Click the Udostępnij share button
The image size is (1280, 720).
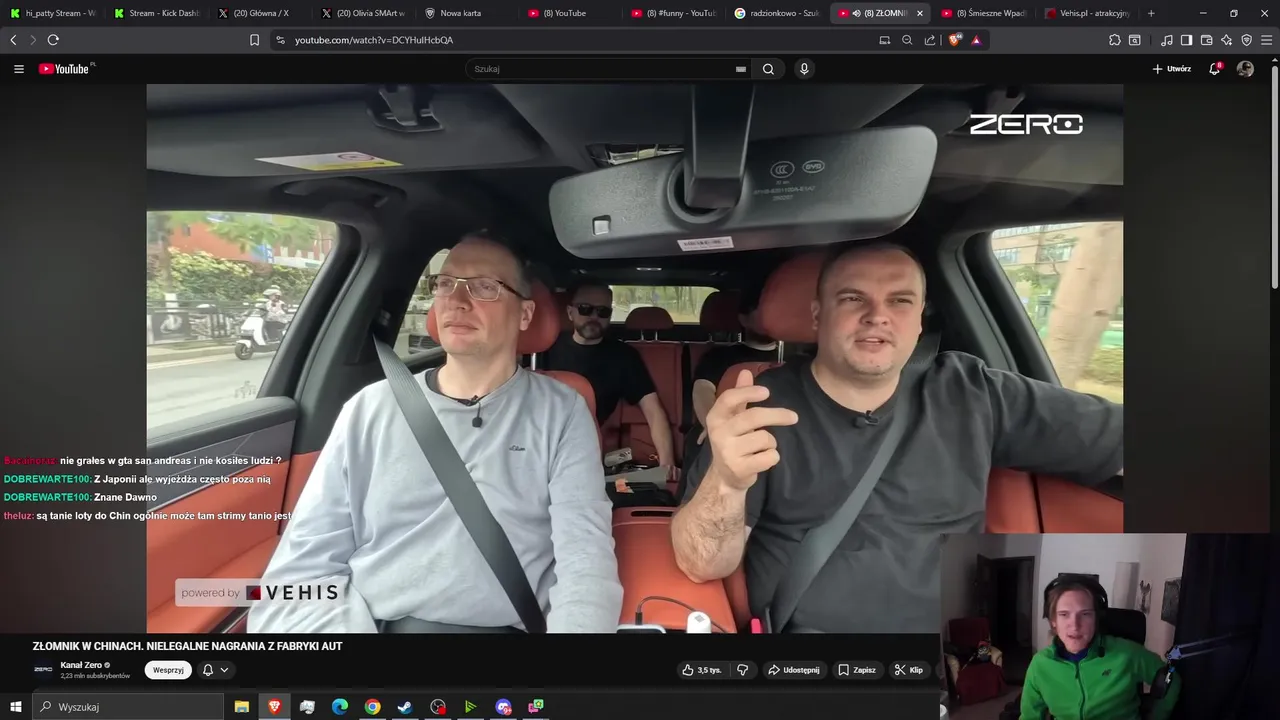pyautogui.click(x=793, y=670)
